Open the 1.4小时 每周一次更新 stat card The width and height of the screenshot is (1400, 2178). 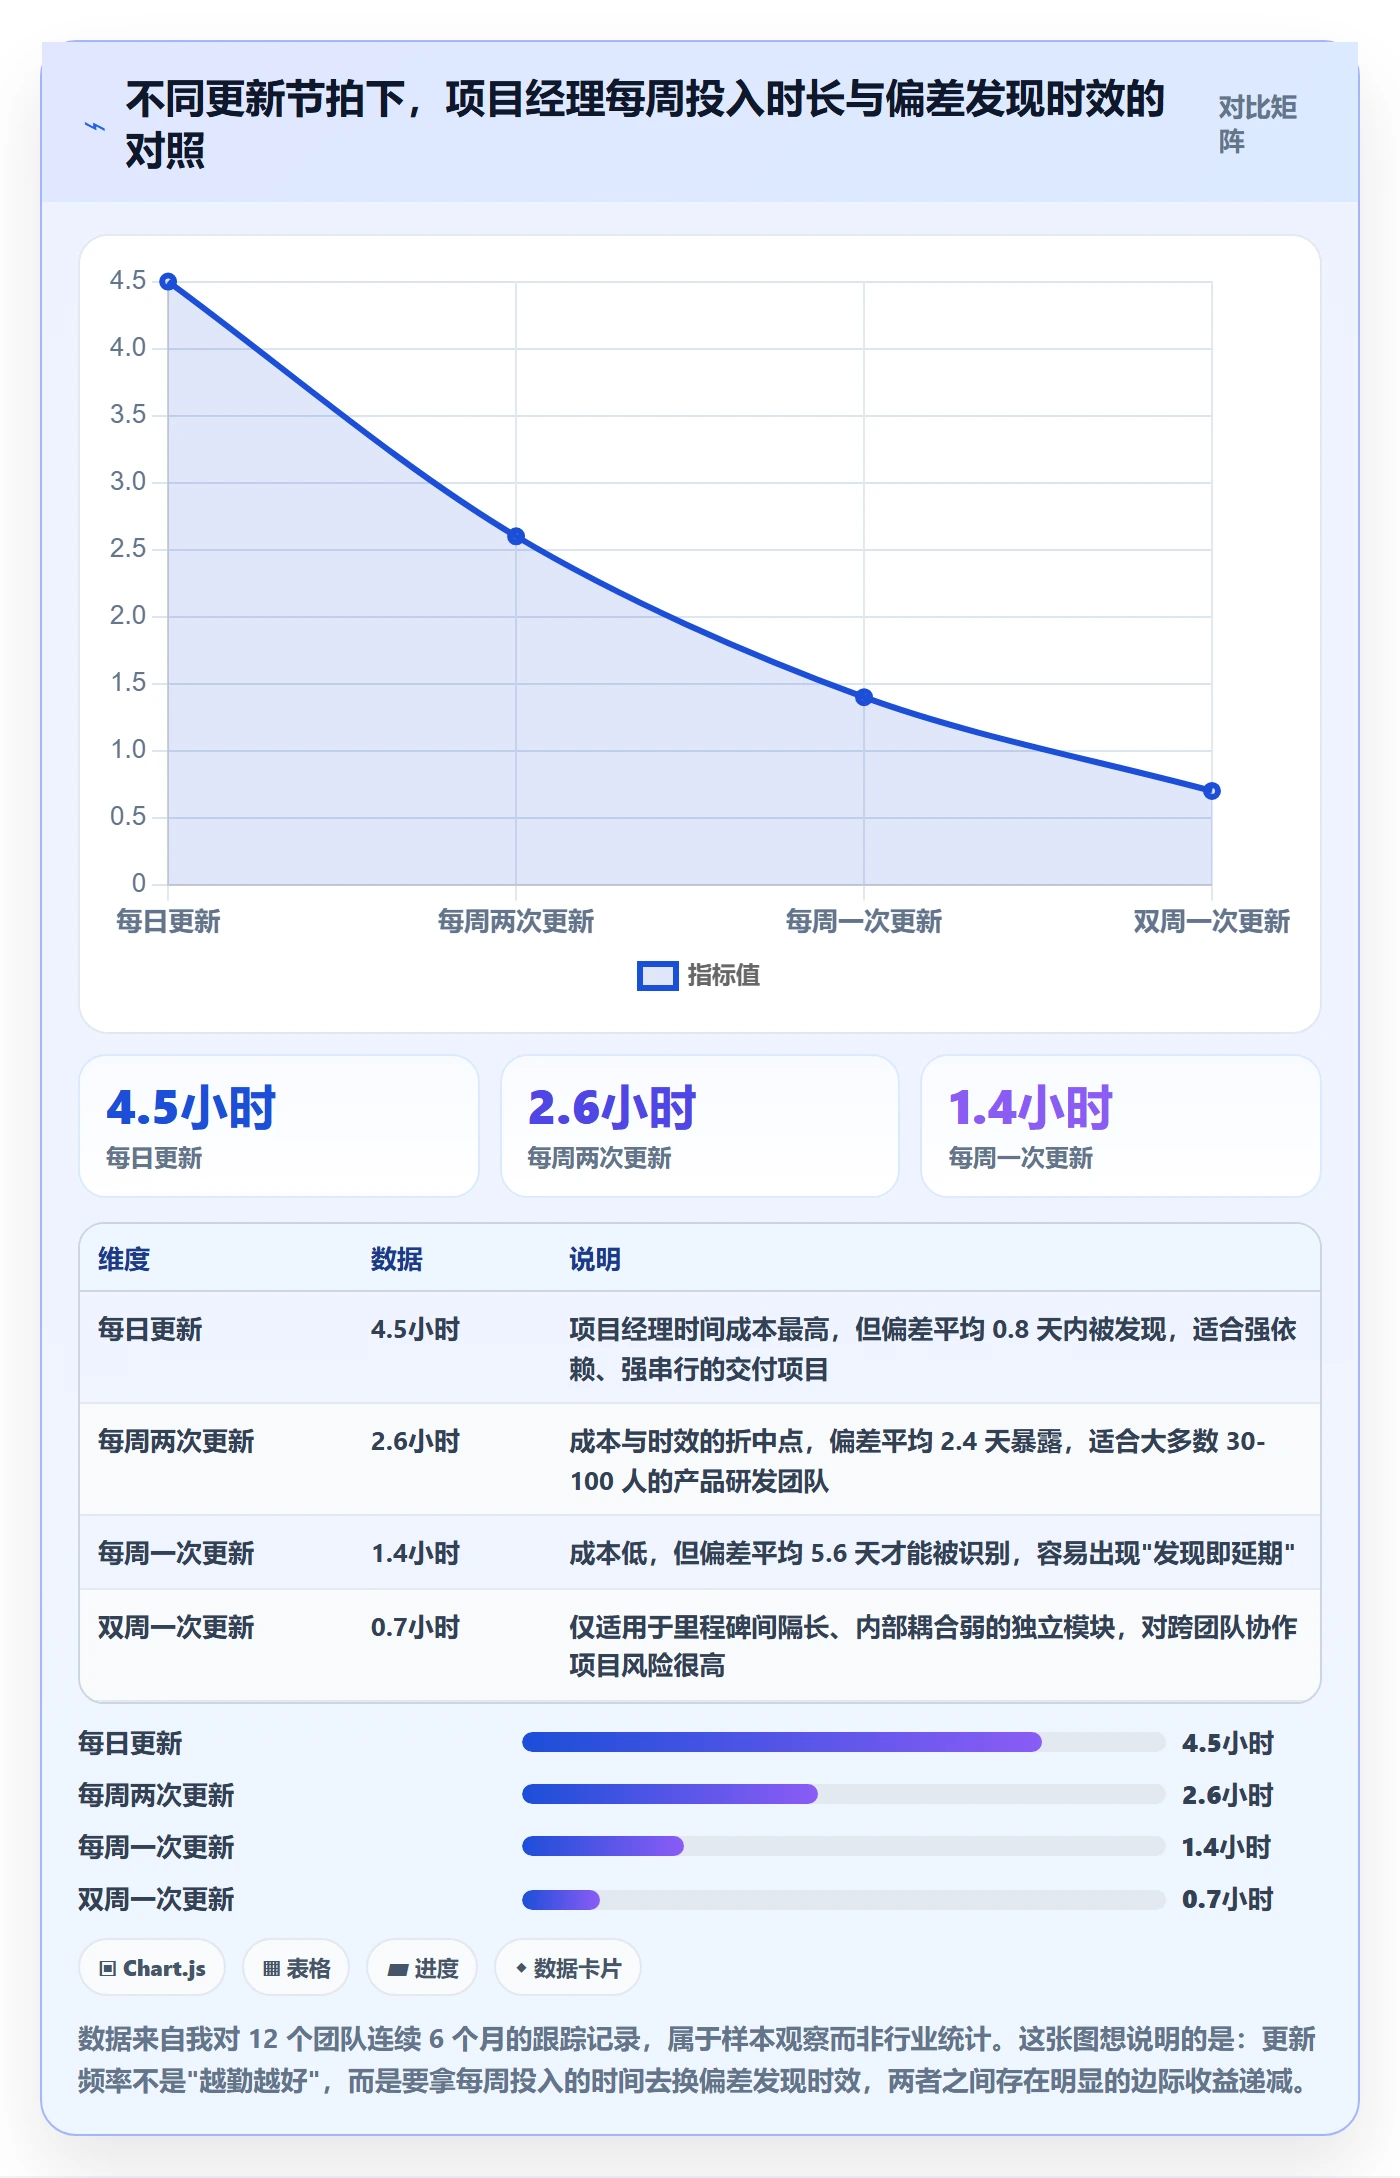pyautogui.click(x=1121, y=1126)
